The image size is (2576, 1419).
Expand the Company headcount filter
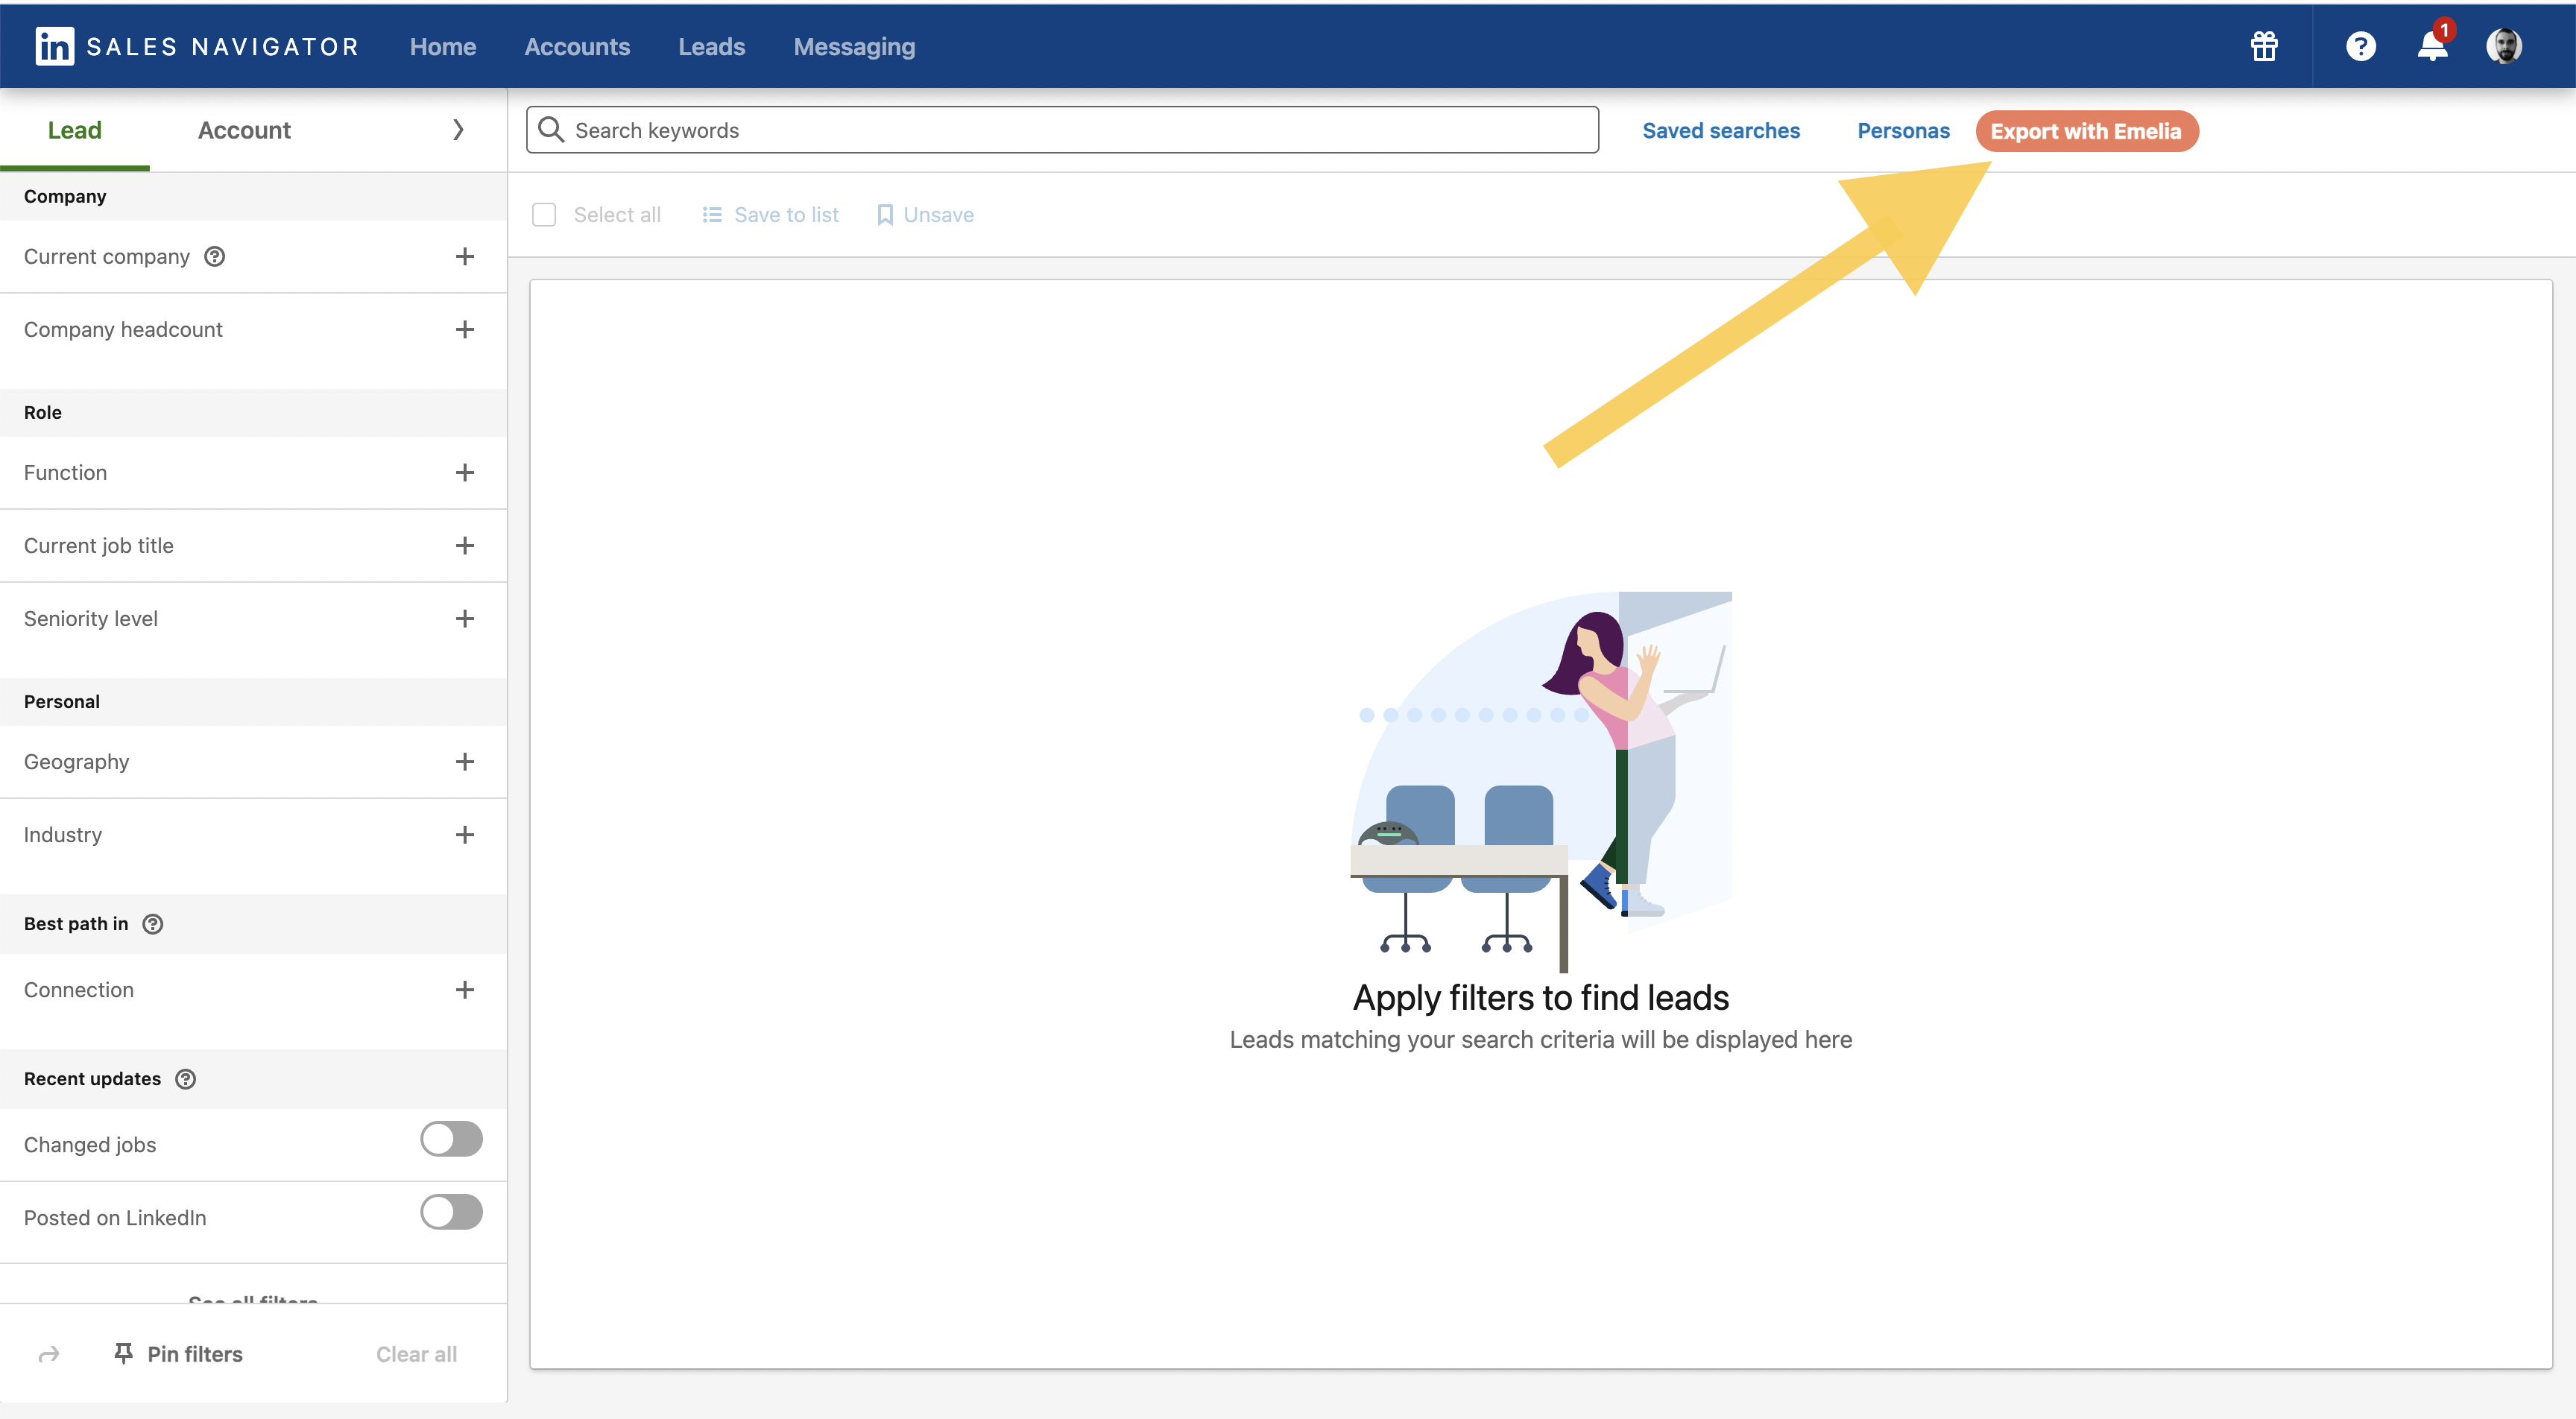click(465, 330)
